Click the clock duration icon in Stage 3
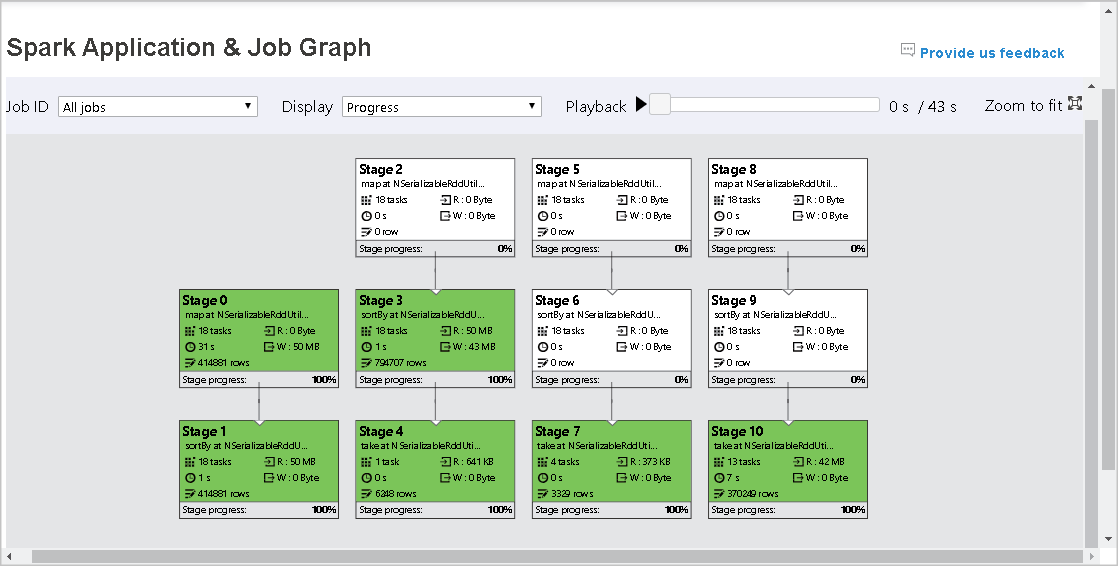The width and height of the screenshot is (1118, 566). [x=366, y=347]
